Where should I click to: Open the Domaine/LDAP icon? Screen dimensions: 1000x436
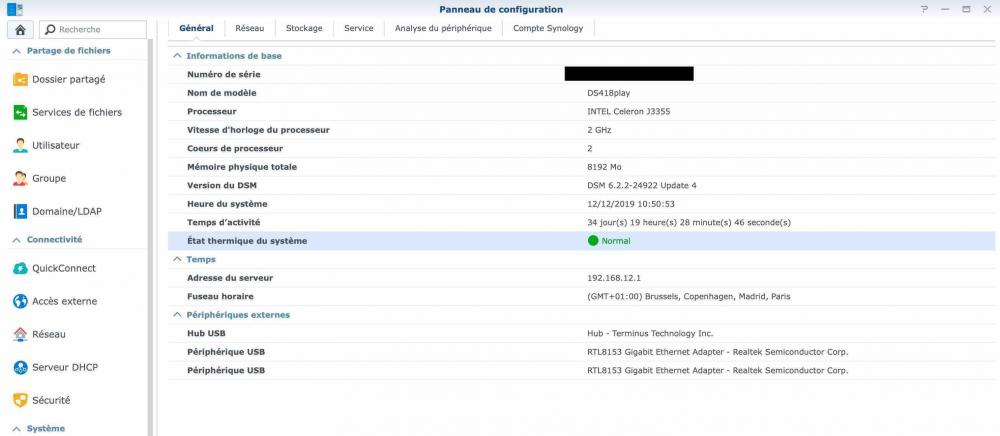pyautogui.click(x=20, y=212)
